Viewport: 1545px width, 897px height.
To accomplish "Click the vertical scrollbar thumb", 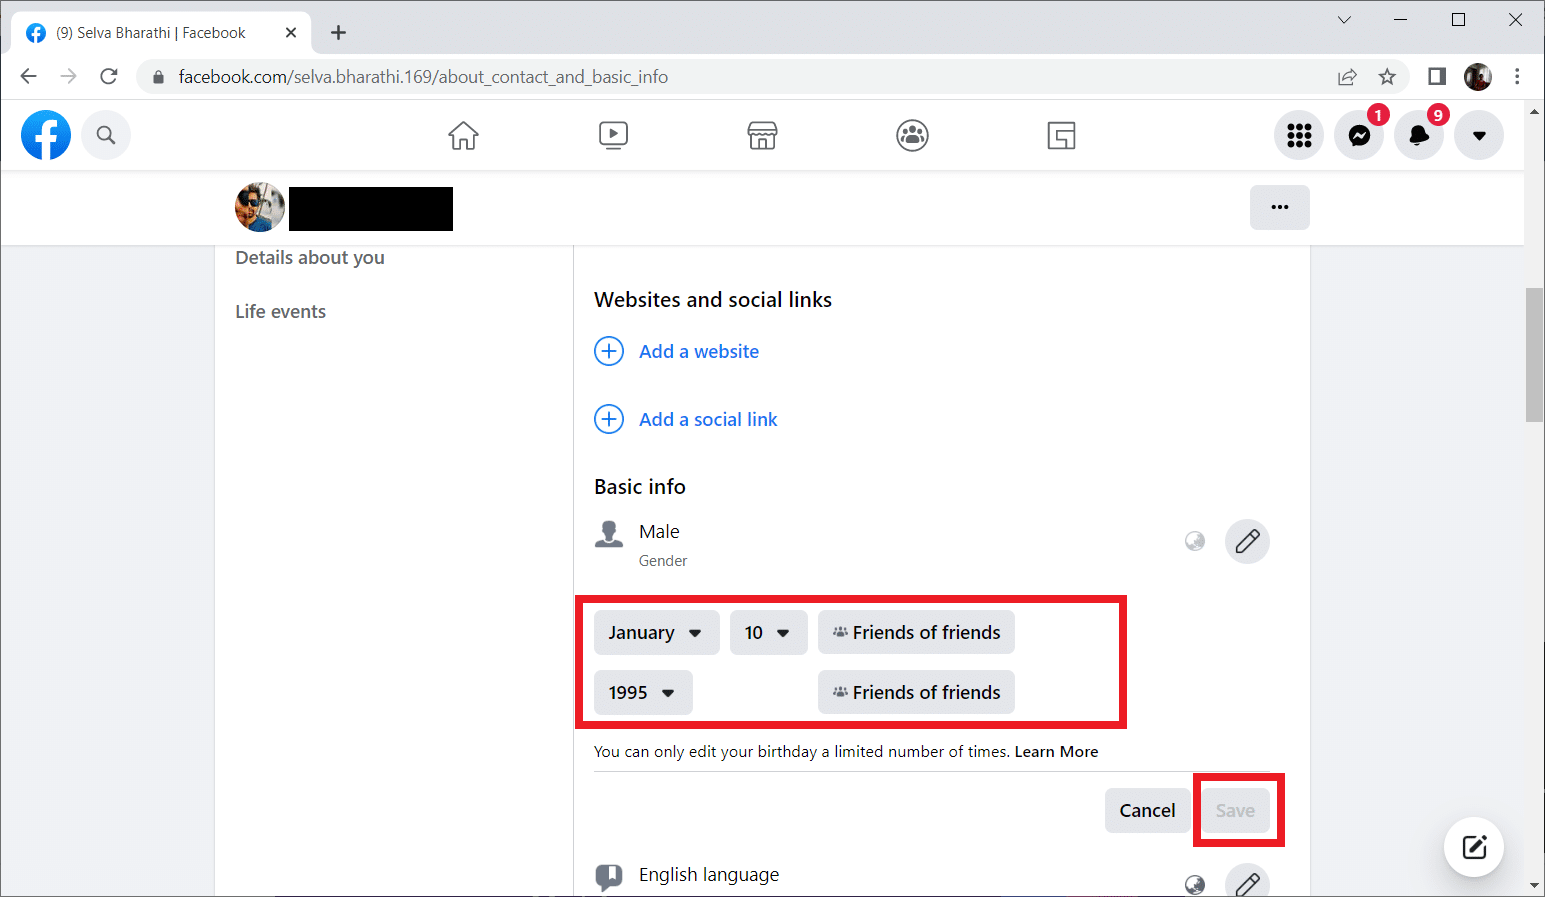I will coord(1534,355).
